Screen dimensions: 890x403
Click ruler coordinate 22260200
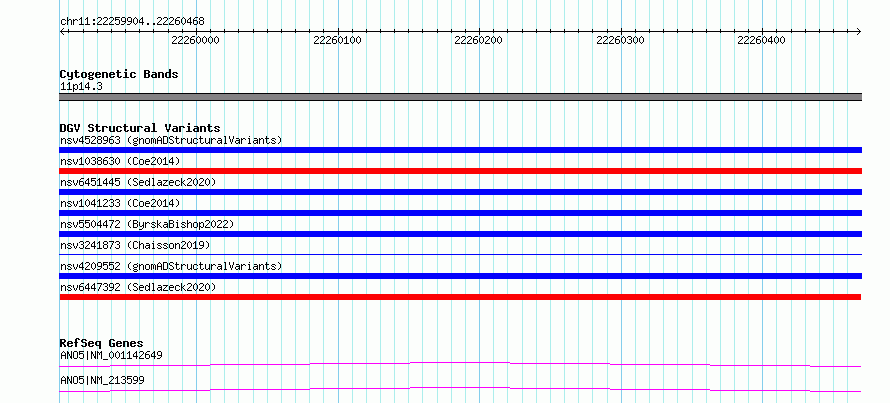pos(478,41)
